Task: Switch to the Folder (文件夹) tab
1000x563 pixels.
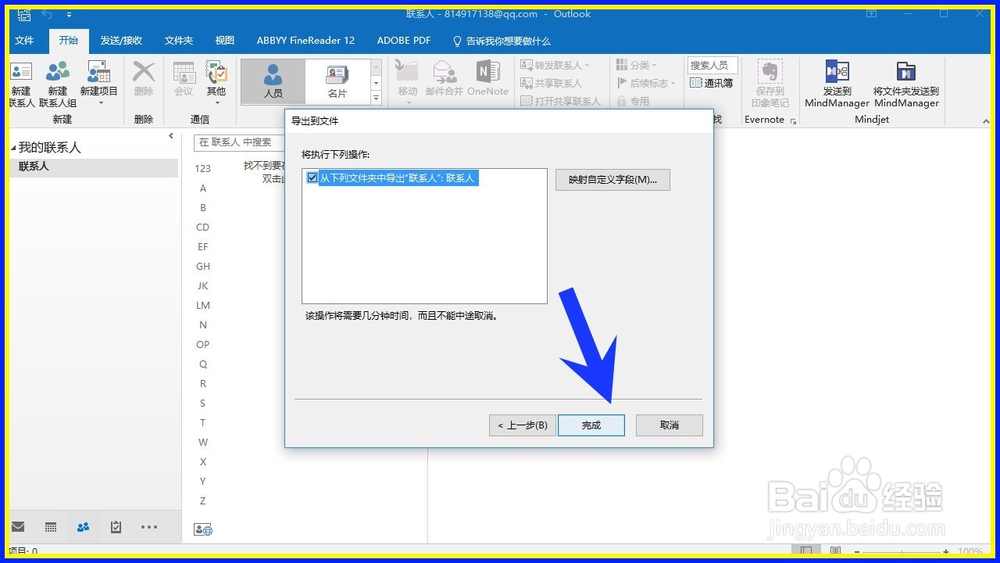Action: coord(179,40)
